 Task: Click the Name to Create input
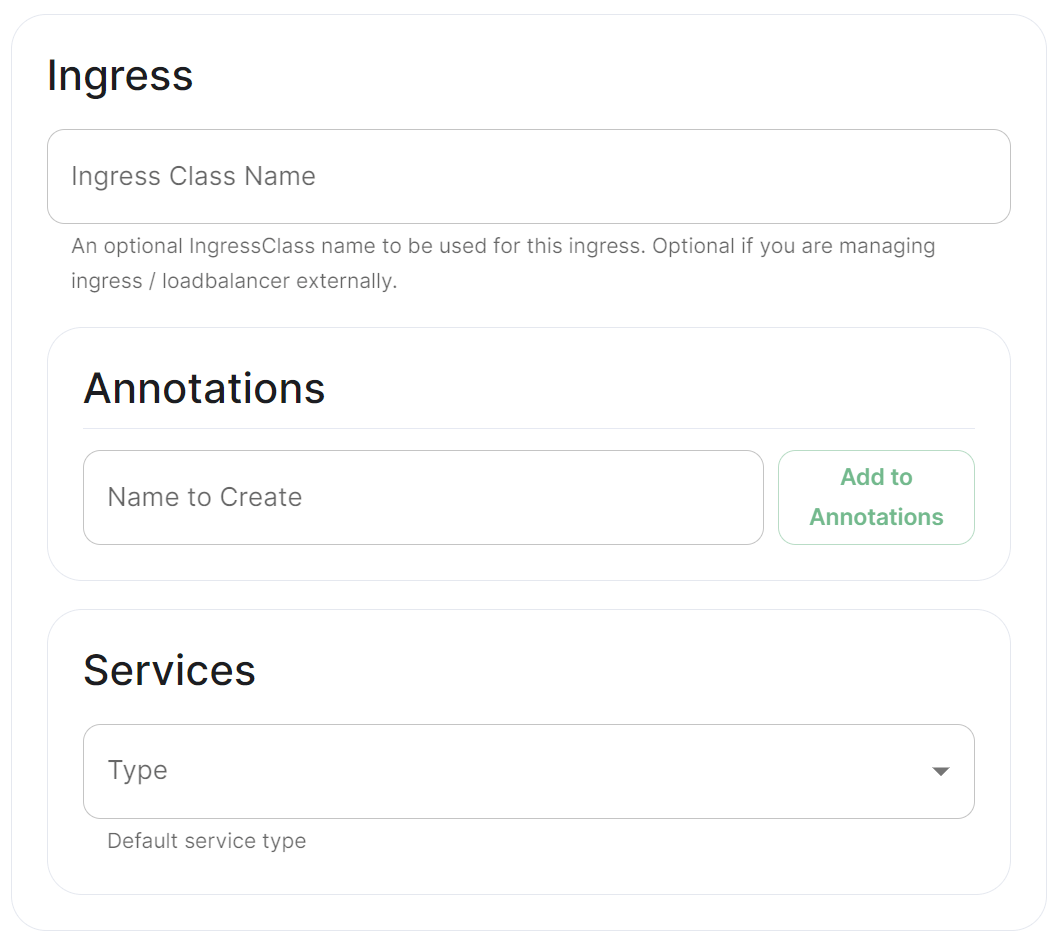click(423, 497)
